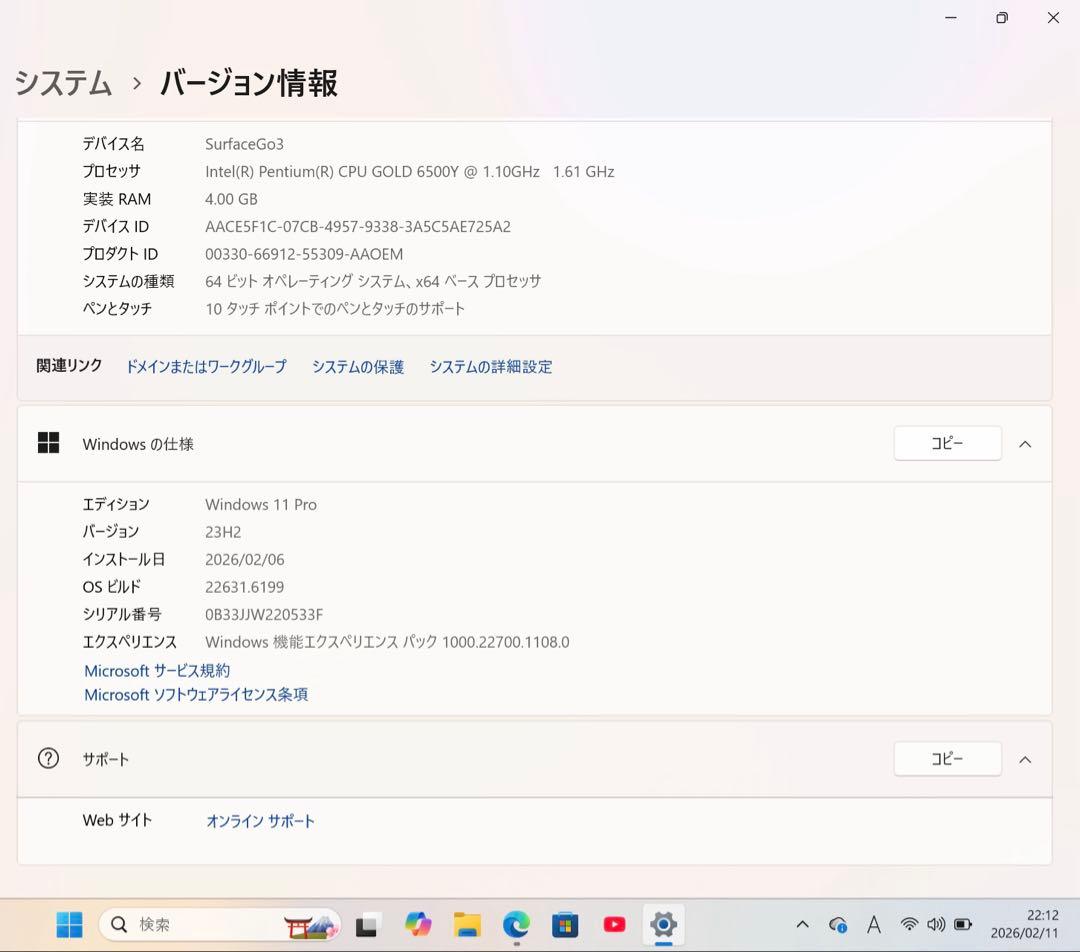Click edition value Windows 11 Pro
Image resolution: width=1080 pixels, height=952 pixels.
coord(261,504)
